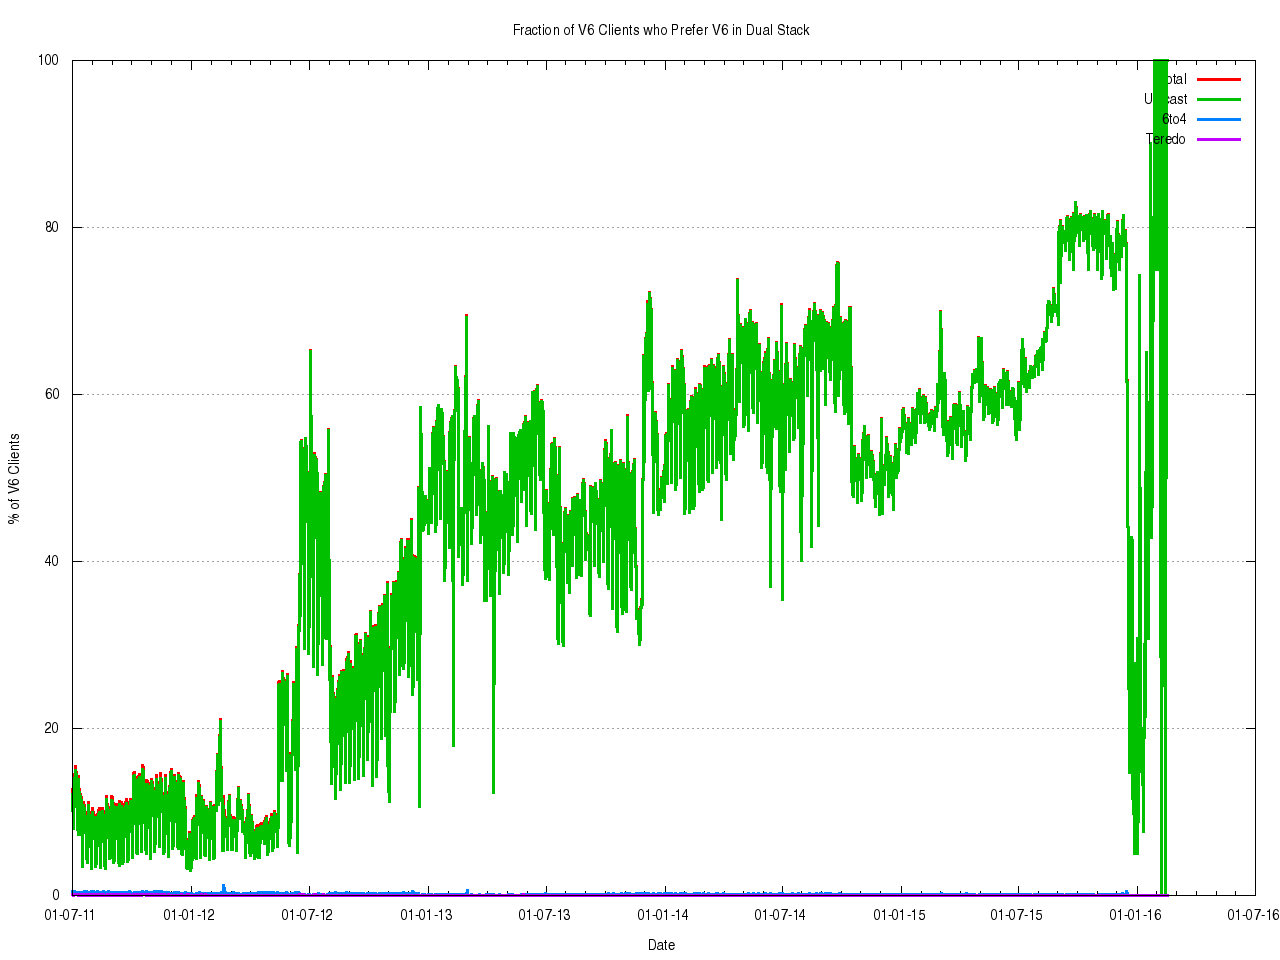This screenshot has width=1280, height=960.
Task: Click the Date x-axis label
Action: pyautogui.click(x=661, y=945)
